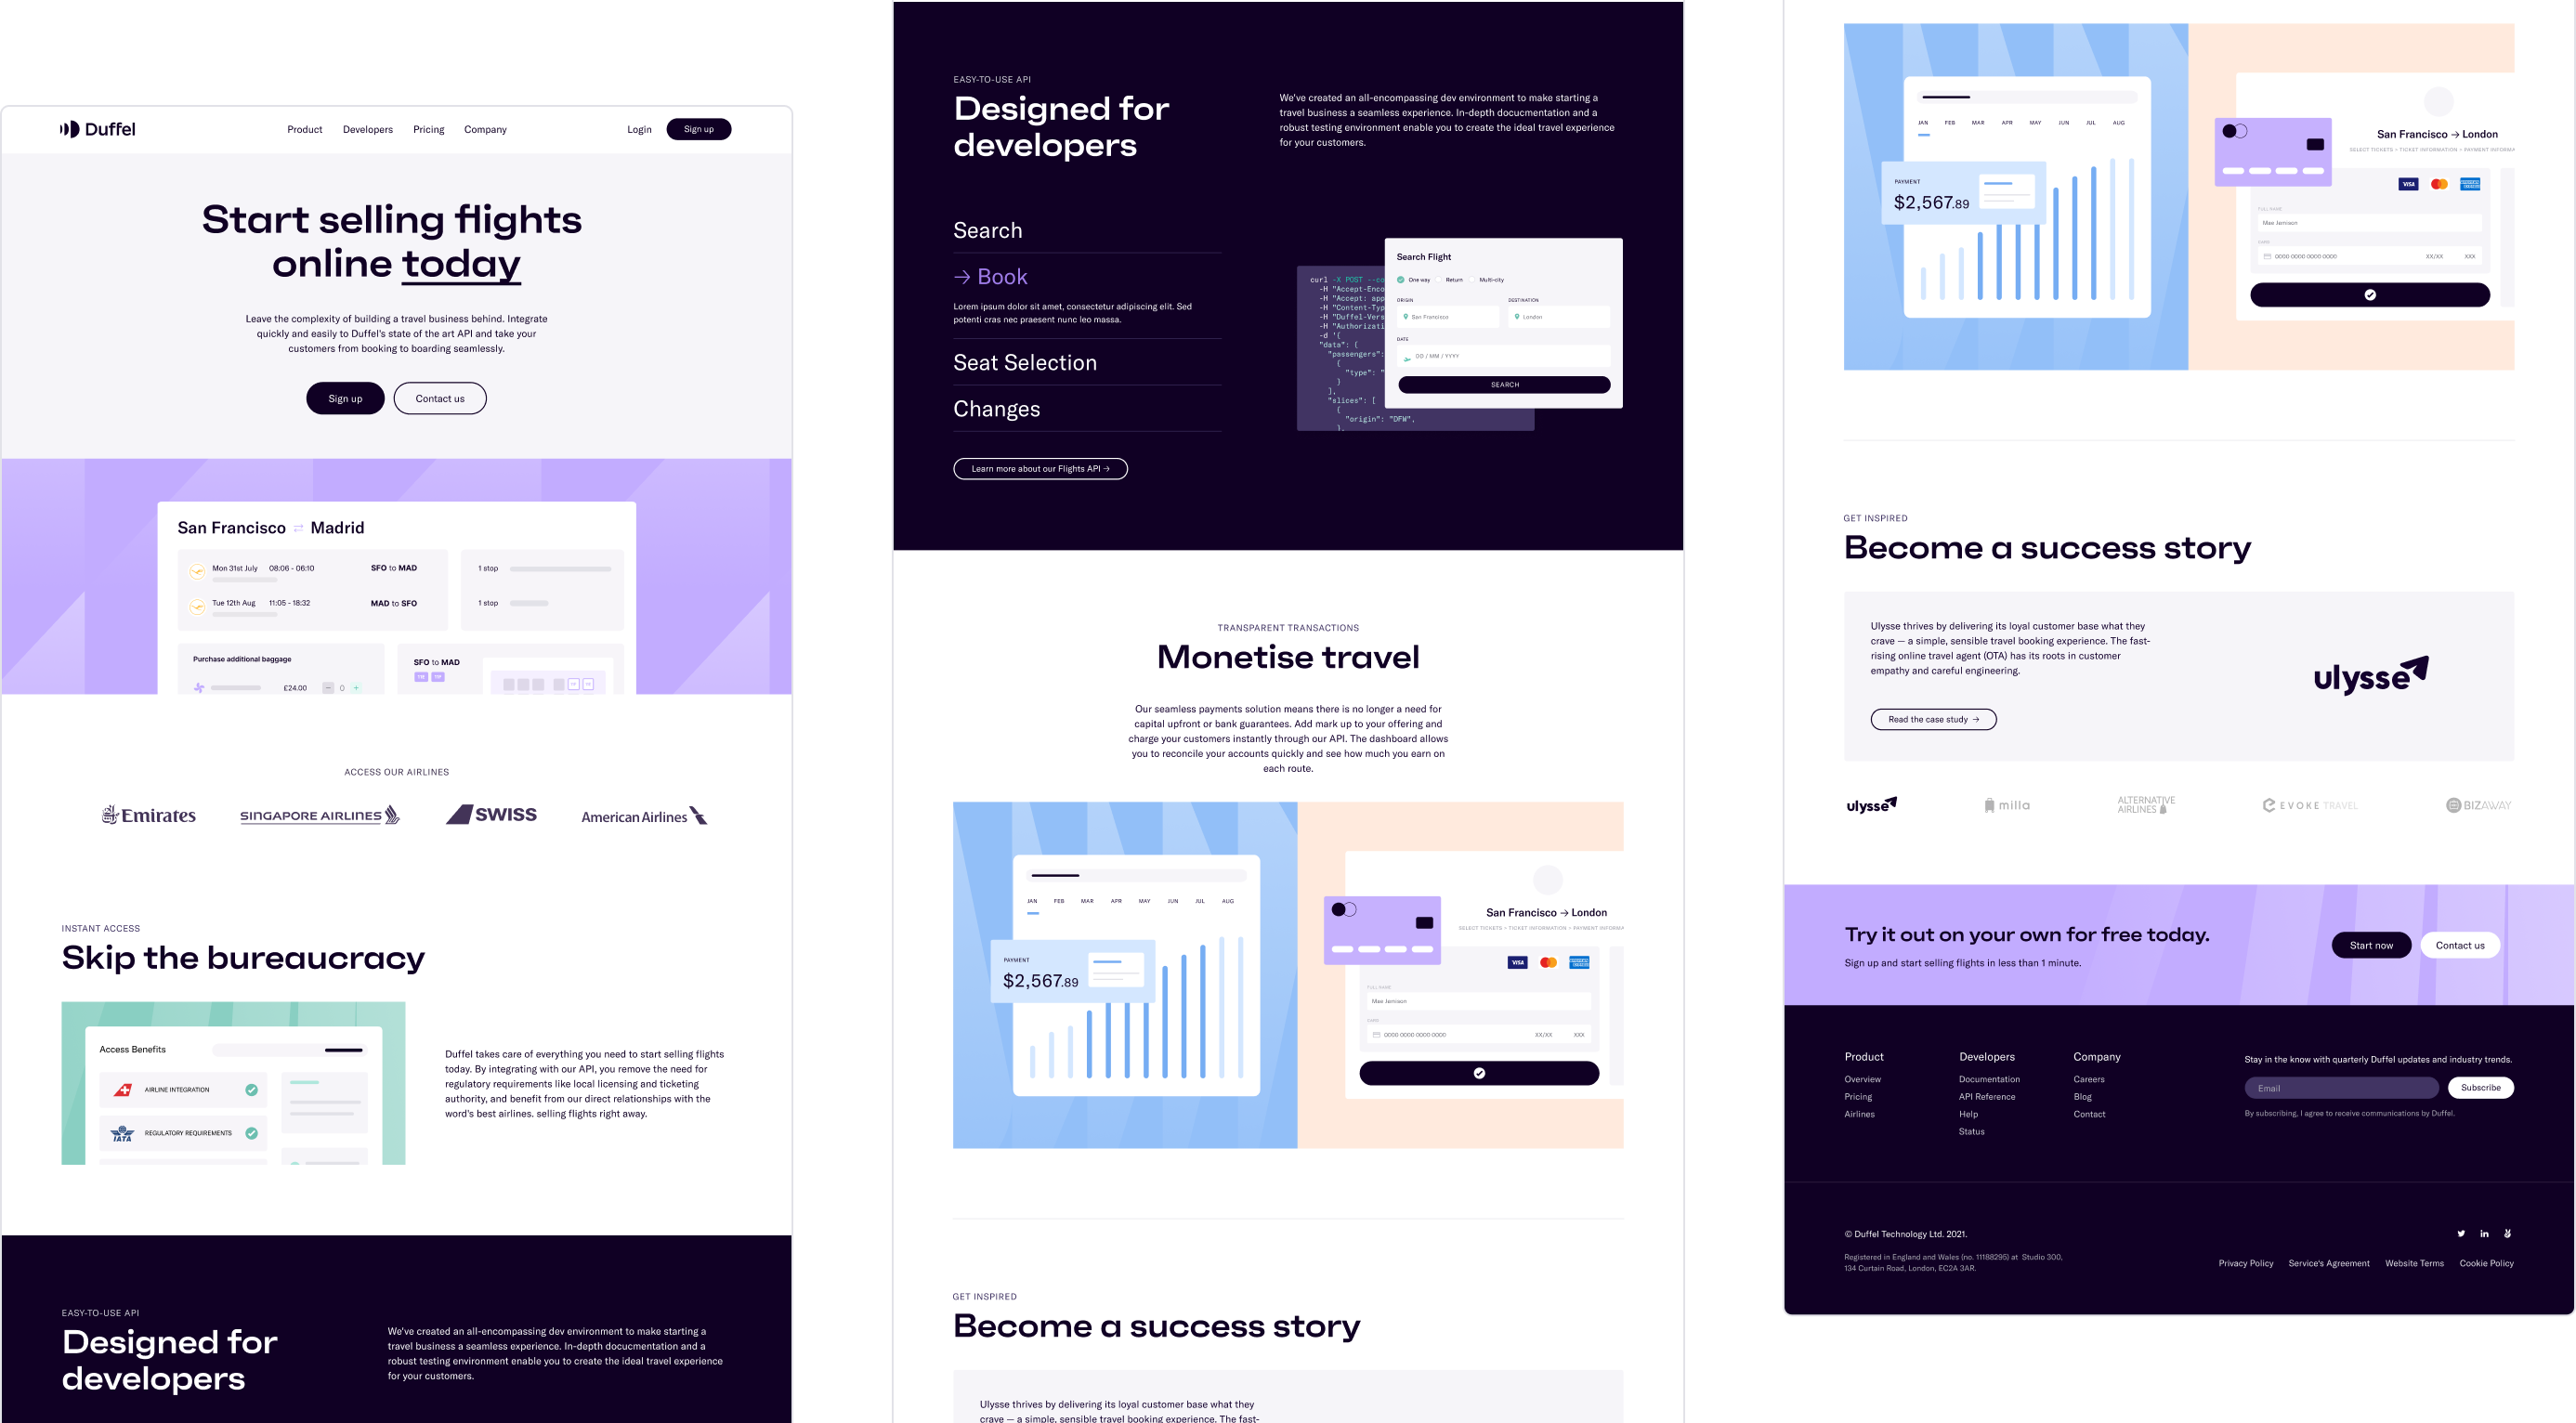2576x1423 pixels.
Task: Click the Sign up button in the hero
Action: pos(344,398)
